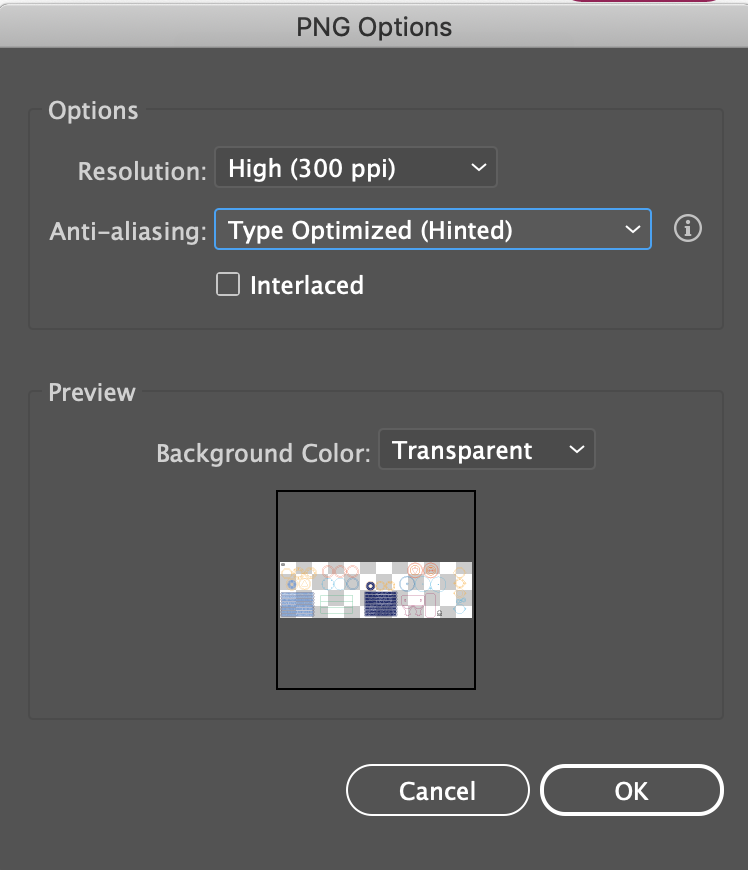Click the chevron arrow in Resolution field

[478, 168]
